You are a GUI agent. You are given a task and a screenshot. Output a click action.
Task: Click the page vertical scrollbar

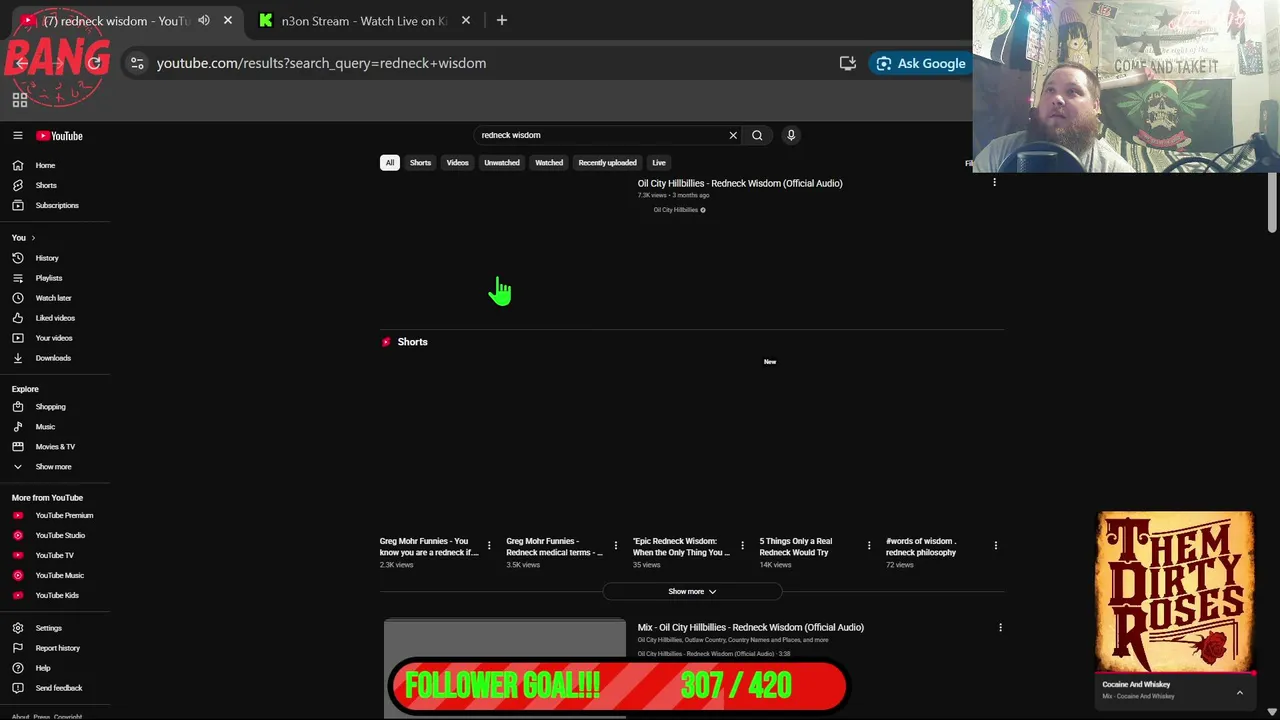click(x=1272, y=204)
